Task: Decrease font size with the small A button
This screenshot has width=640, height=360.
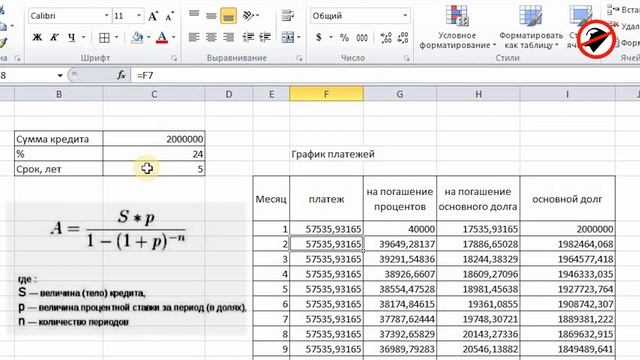Action: (169, 16)
